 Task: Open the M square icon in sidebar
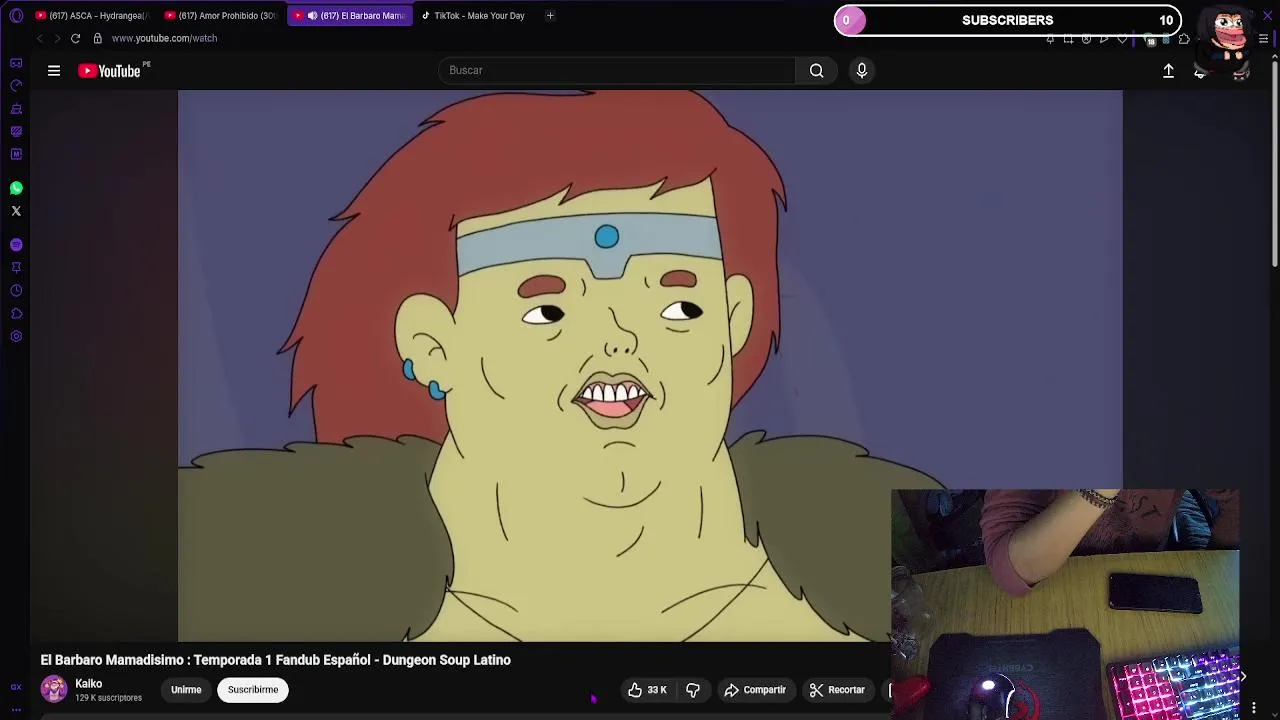[x=16, y=155]
